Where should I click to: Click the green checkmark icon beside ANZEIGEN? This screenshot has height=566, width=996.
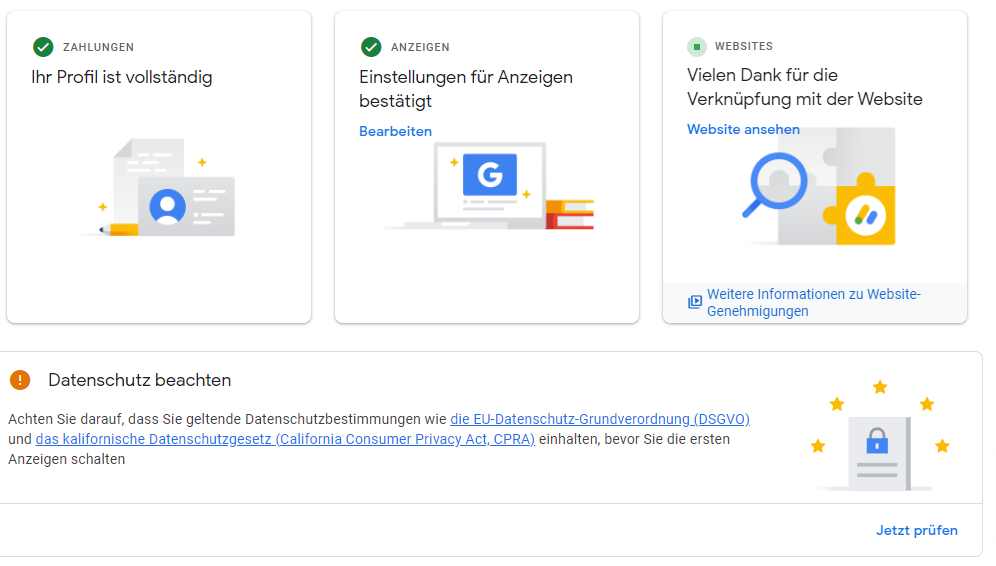click(371, 47)
